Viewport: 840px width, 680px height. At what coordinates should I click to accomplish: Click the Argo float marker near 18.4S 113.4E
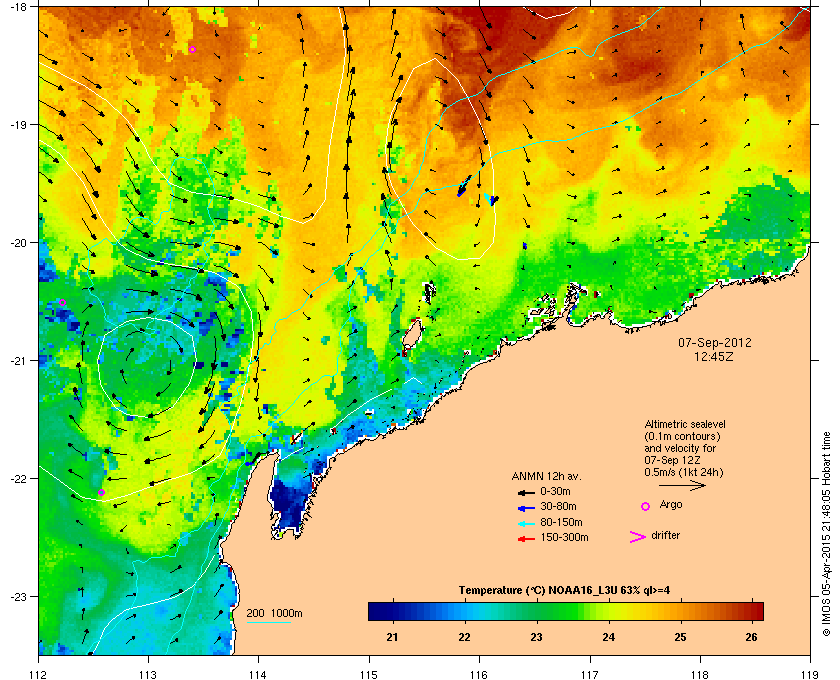click(x=192, y=50)
